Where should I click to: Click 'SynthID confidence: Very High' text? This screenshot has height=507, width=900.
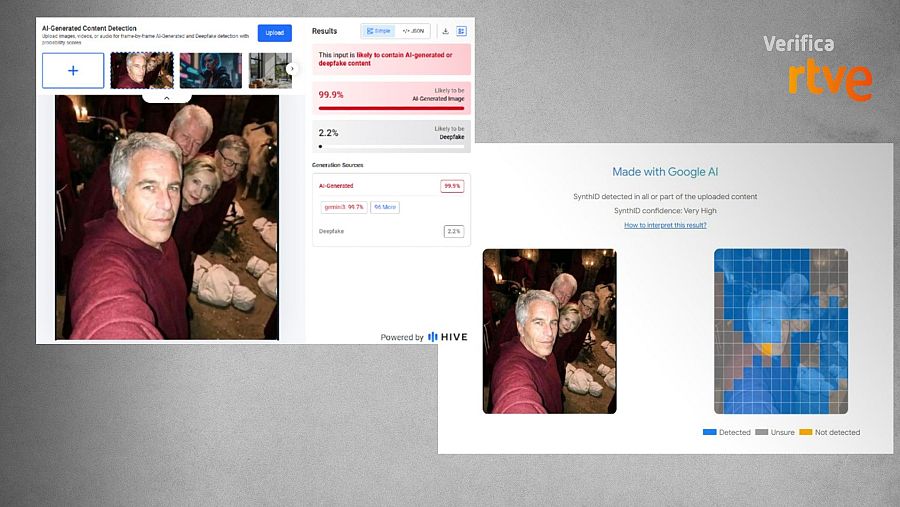(x=665, y=211)
